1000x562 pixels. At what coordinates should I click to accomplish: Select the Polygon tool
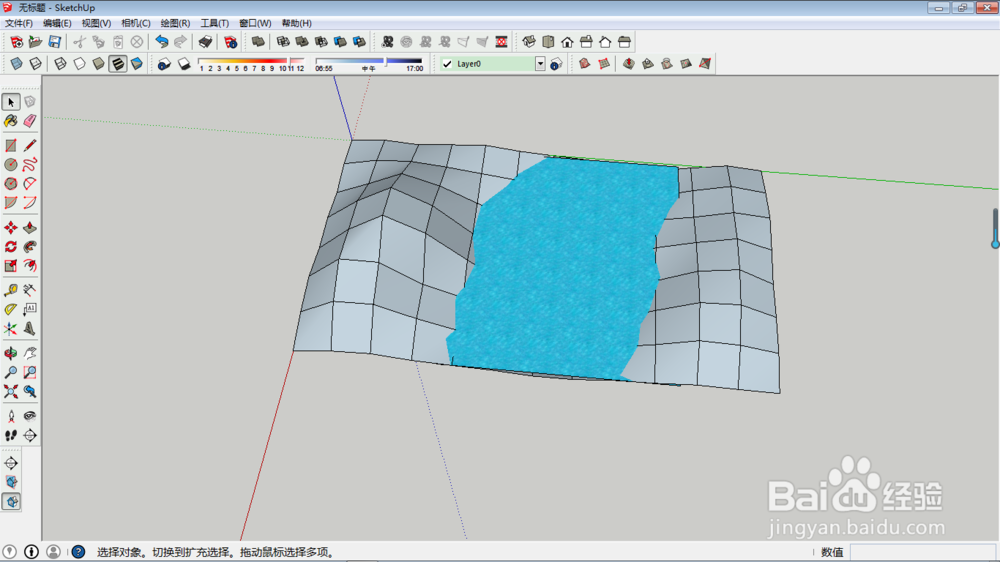point(11,184)
